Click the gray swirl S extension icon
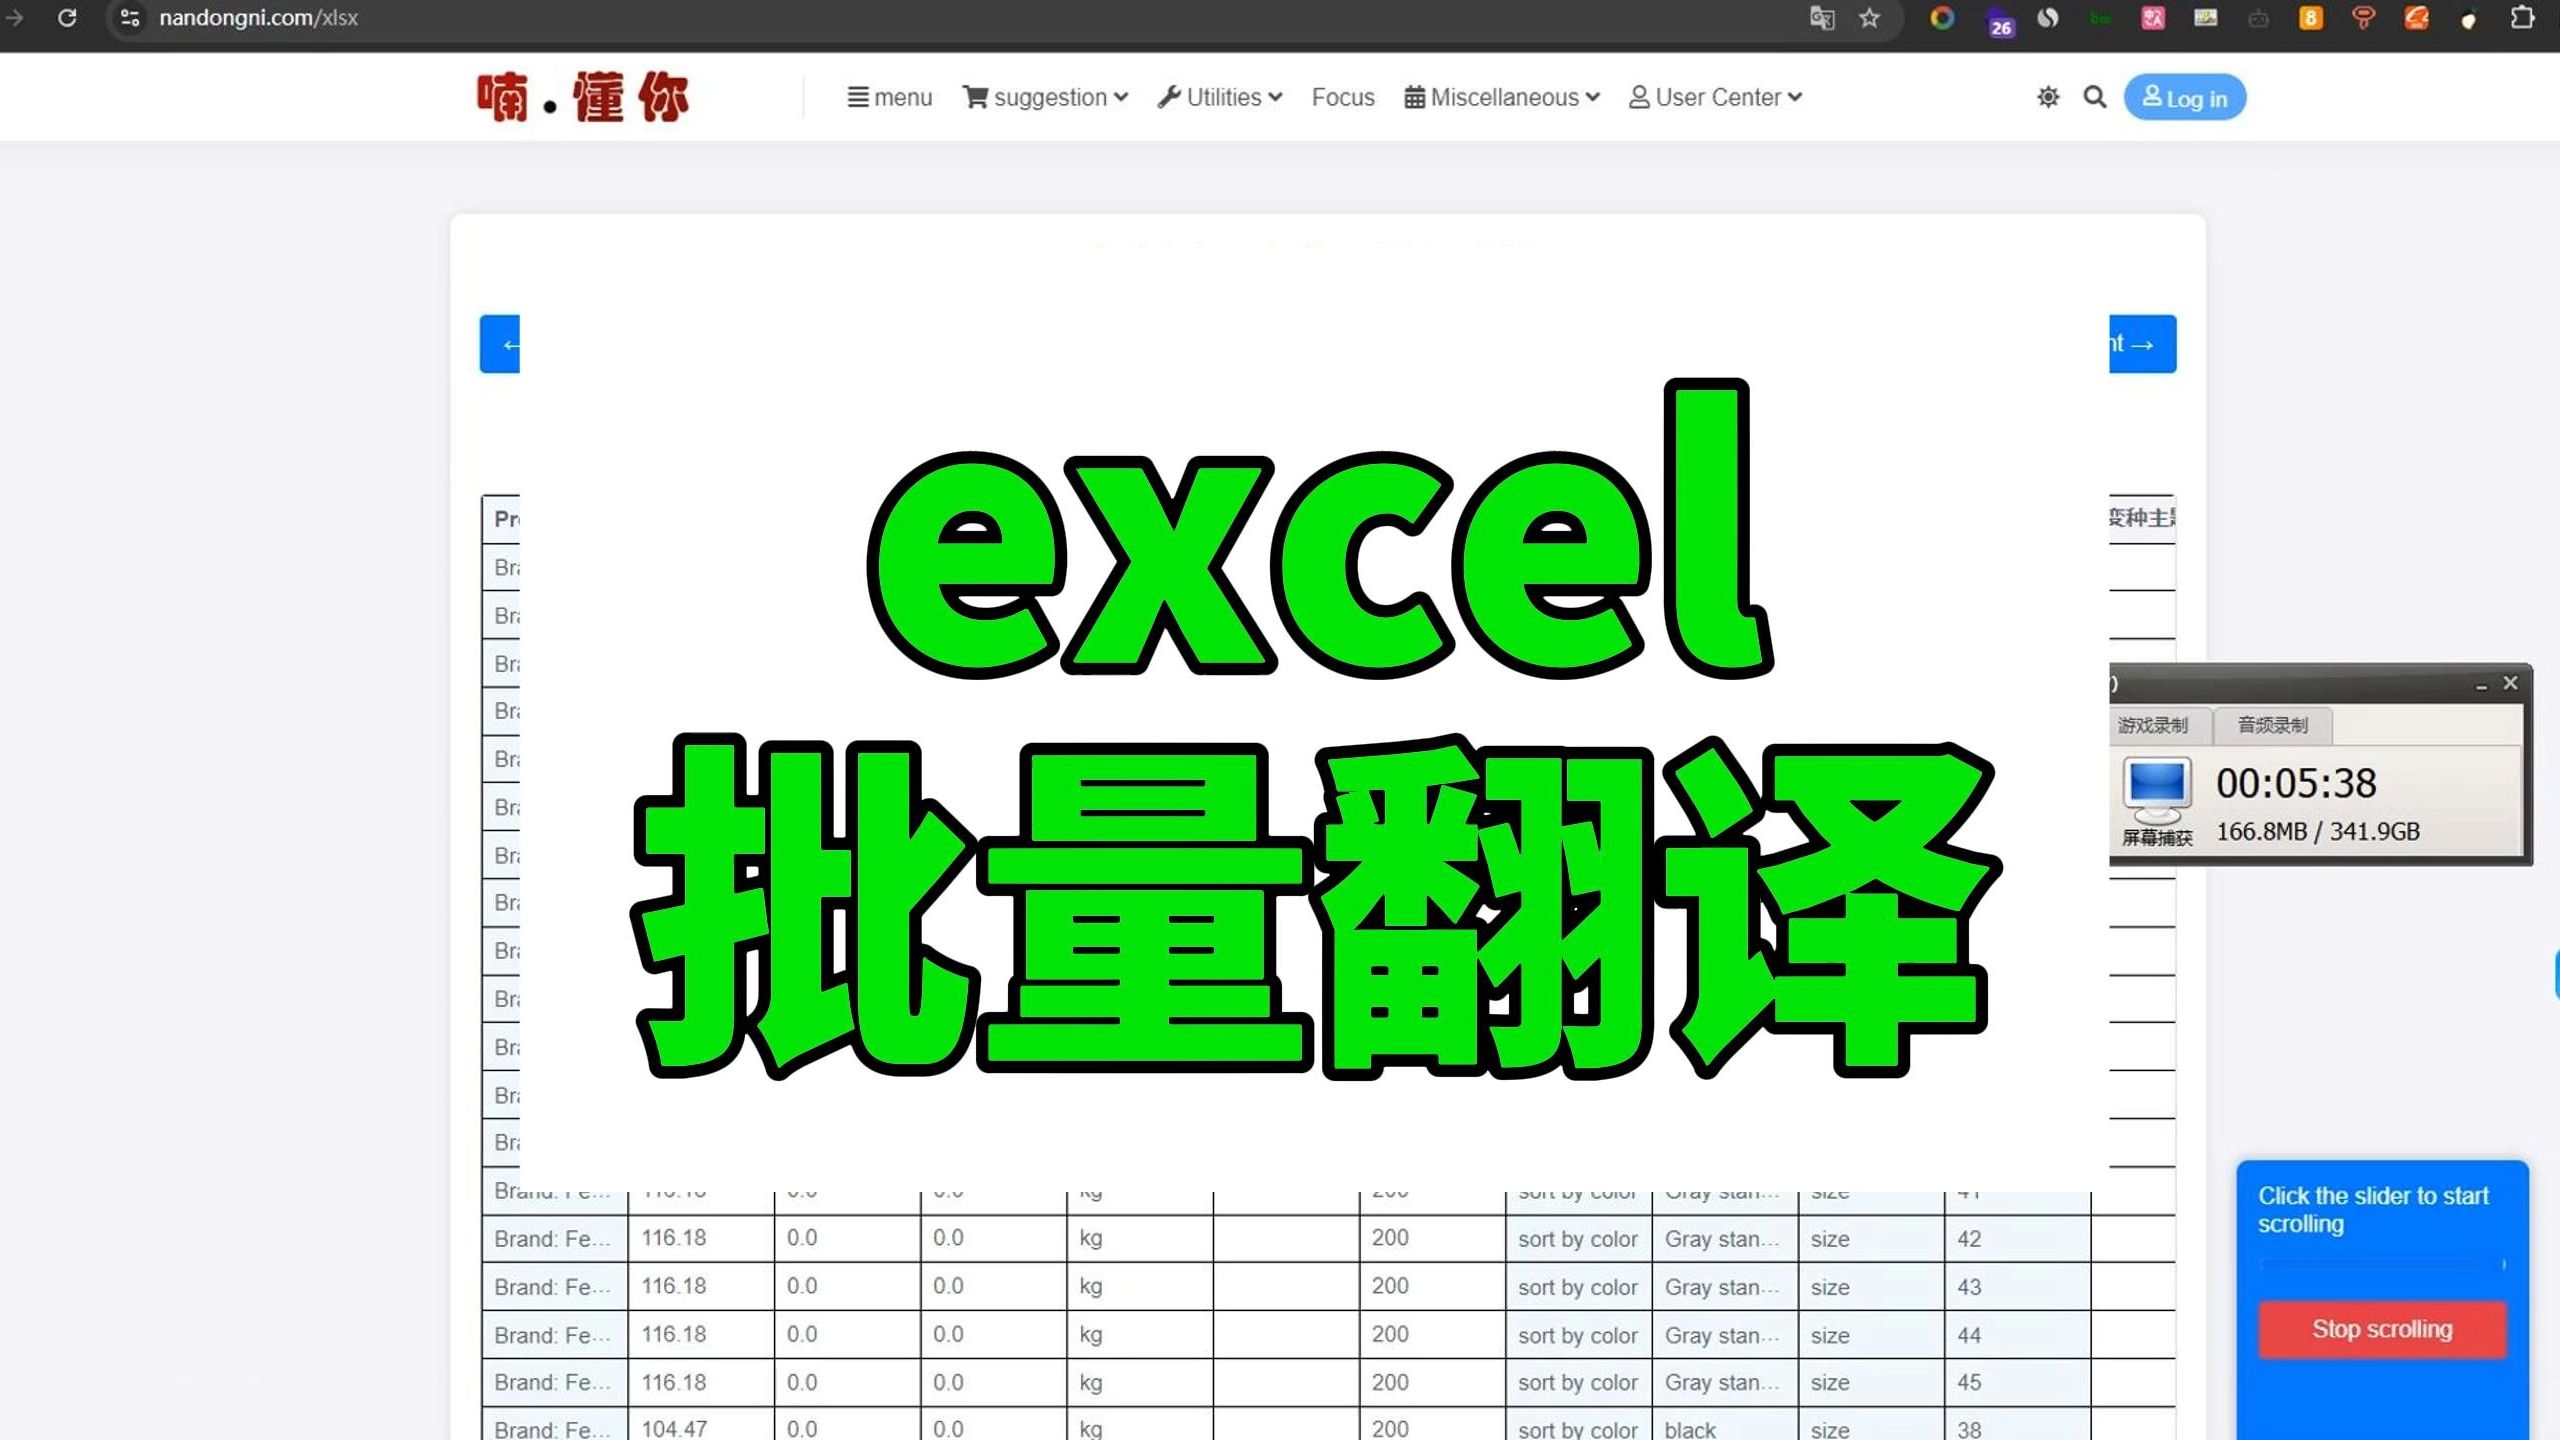This screenshot has width=2560, height=1440. pos(2047,18)
